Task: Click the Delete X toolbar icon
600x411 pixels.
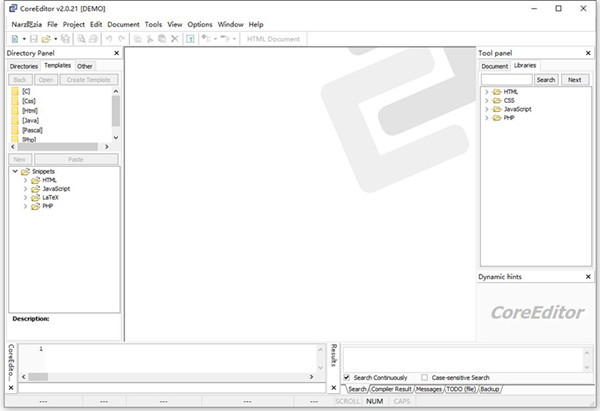Action: coord(174,39)
